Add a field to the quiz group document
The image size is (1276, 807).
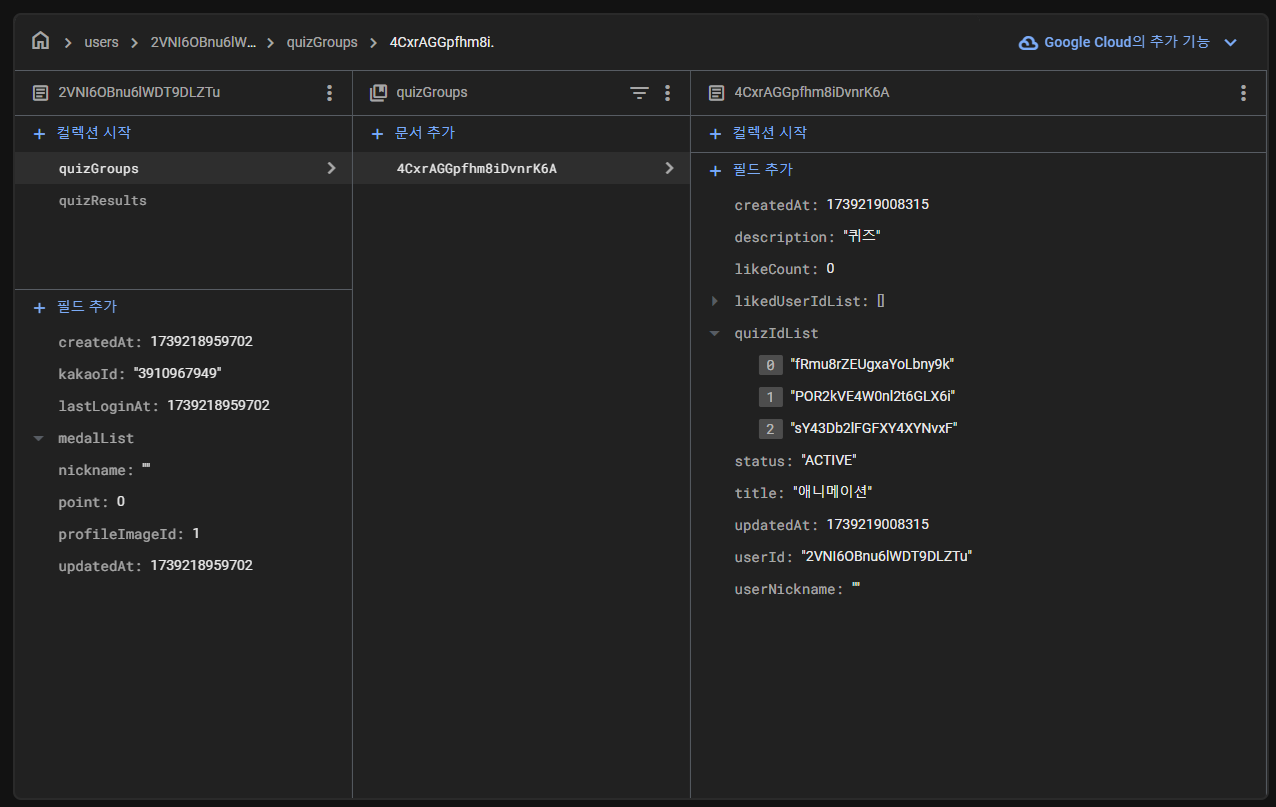pos(750,170)
